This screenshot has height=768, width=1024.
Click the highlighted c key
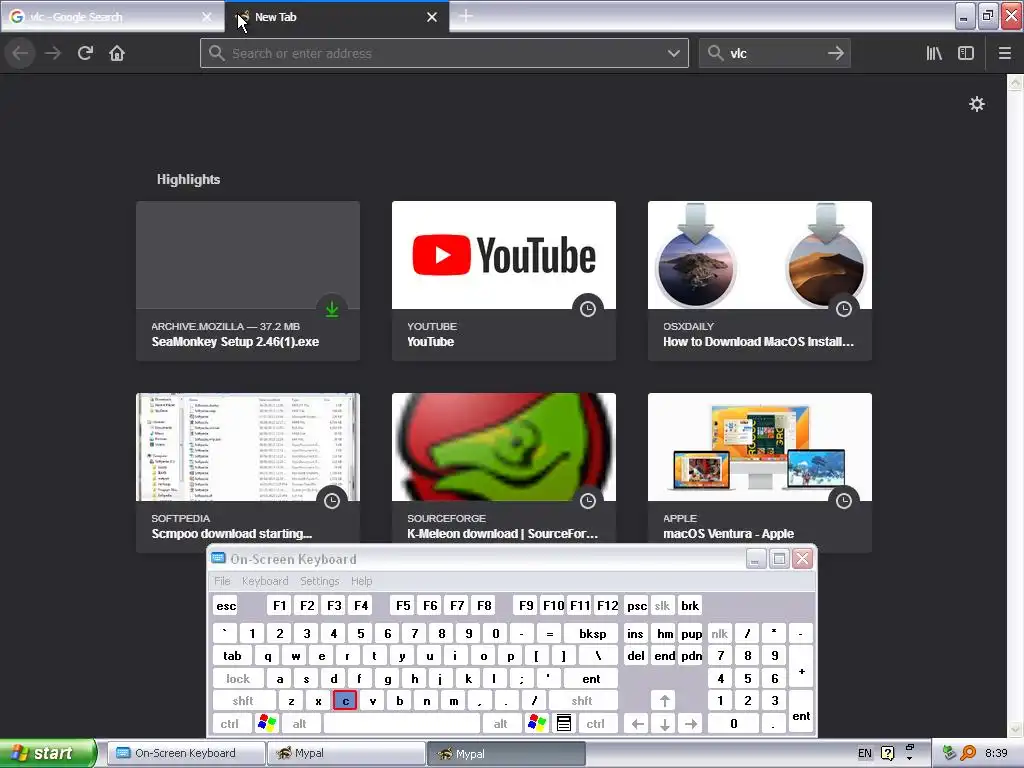[x=345, y=701]
